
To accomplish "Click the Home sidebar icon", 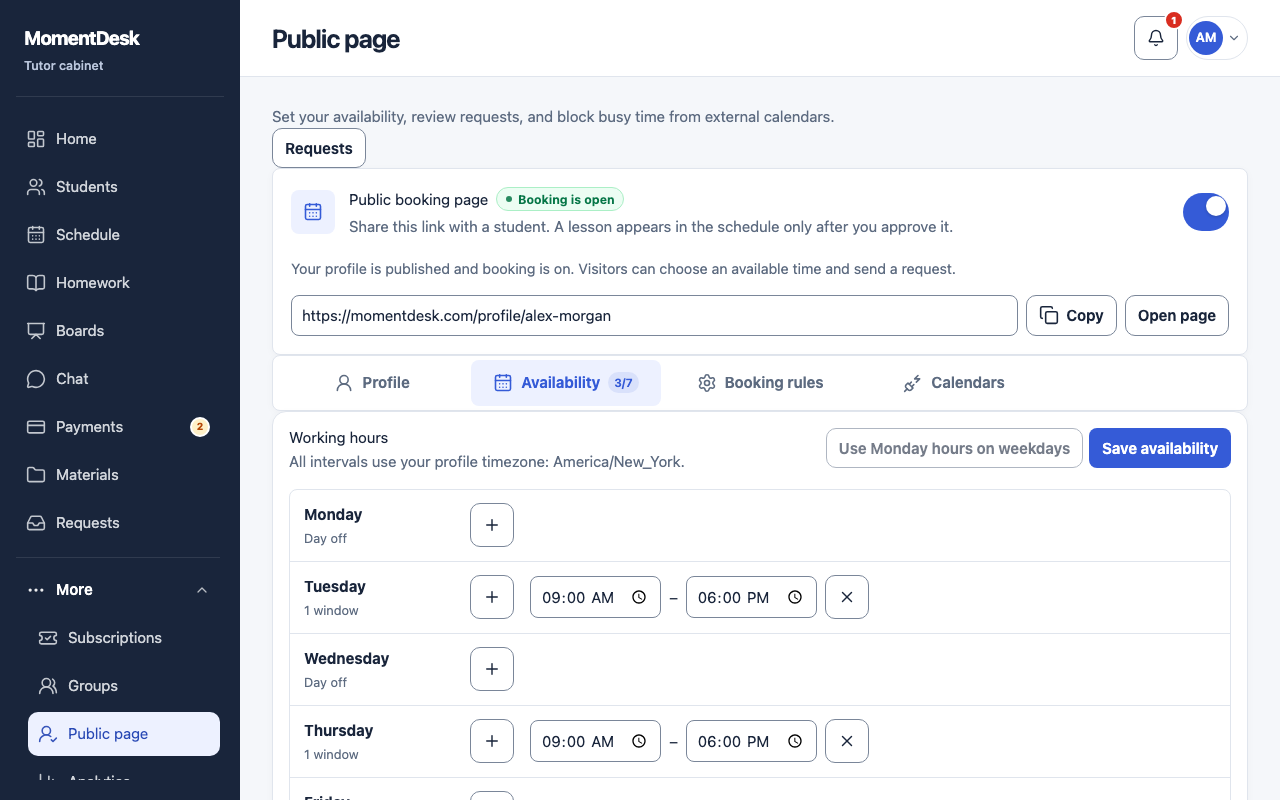I will [36, 139].
